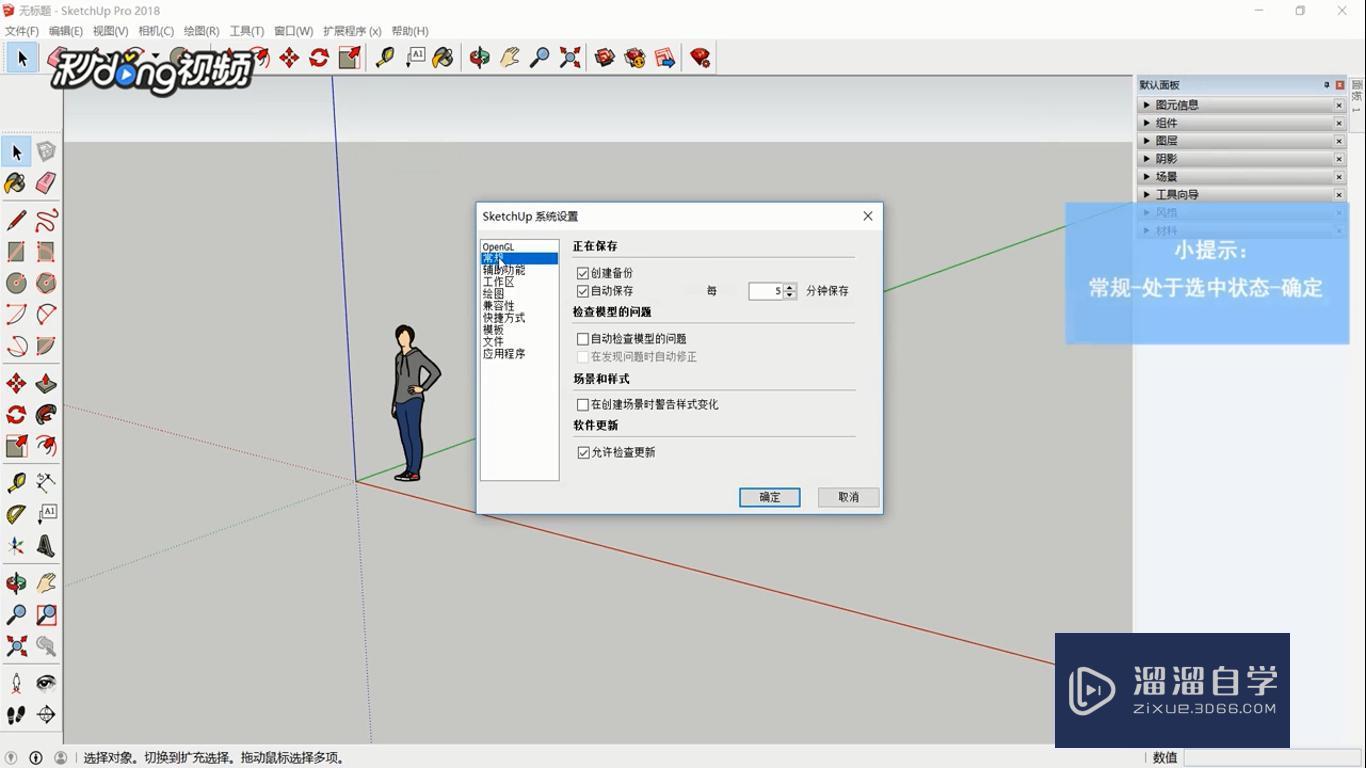Open the 视图(V) menu
This screenshot has height=768, width=1366.
point(110,31)
